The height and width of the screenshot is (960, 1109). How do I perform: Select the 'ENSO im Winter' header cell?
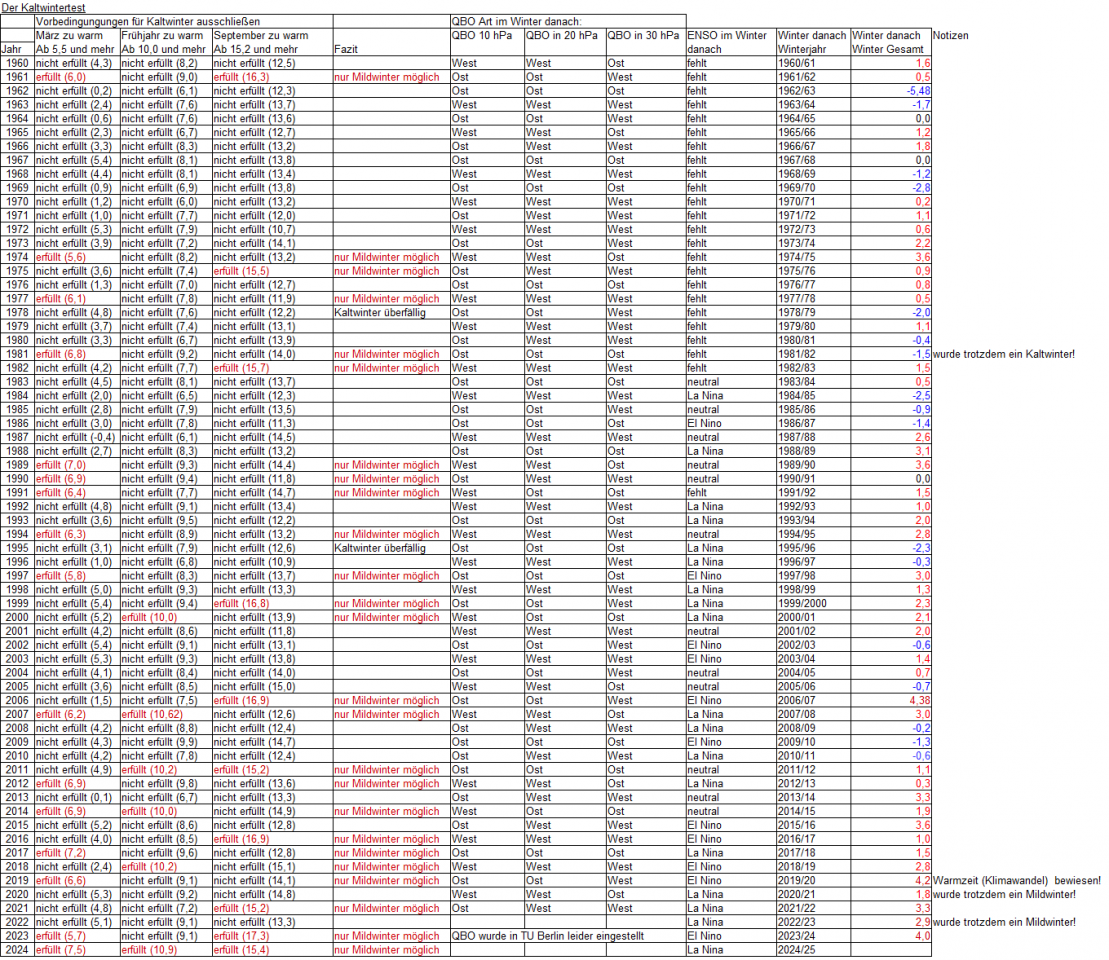click(727, 35)
